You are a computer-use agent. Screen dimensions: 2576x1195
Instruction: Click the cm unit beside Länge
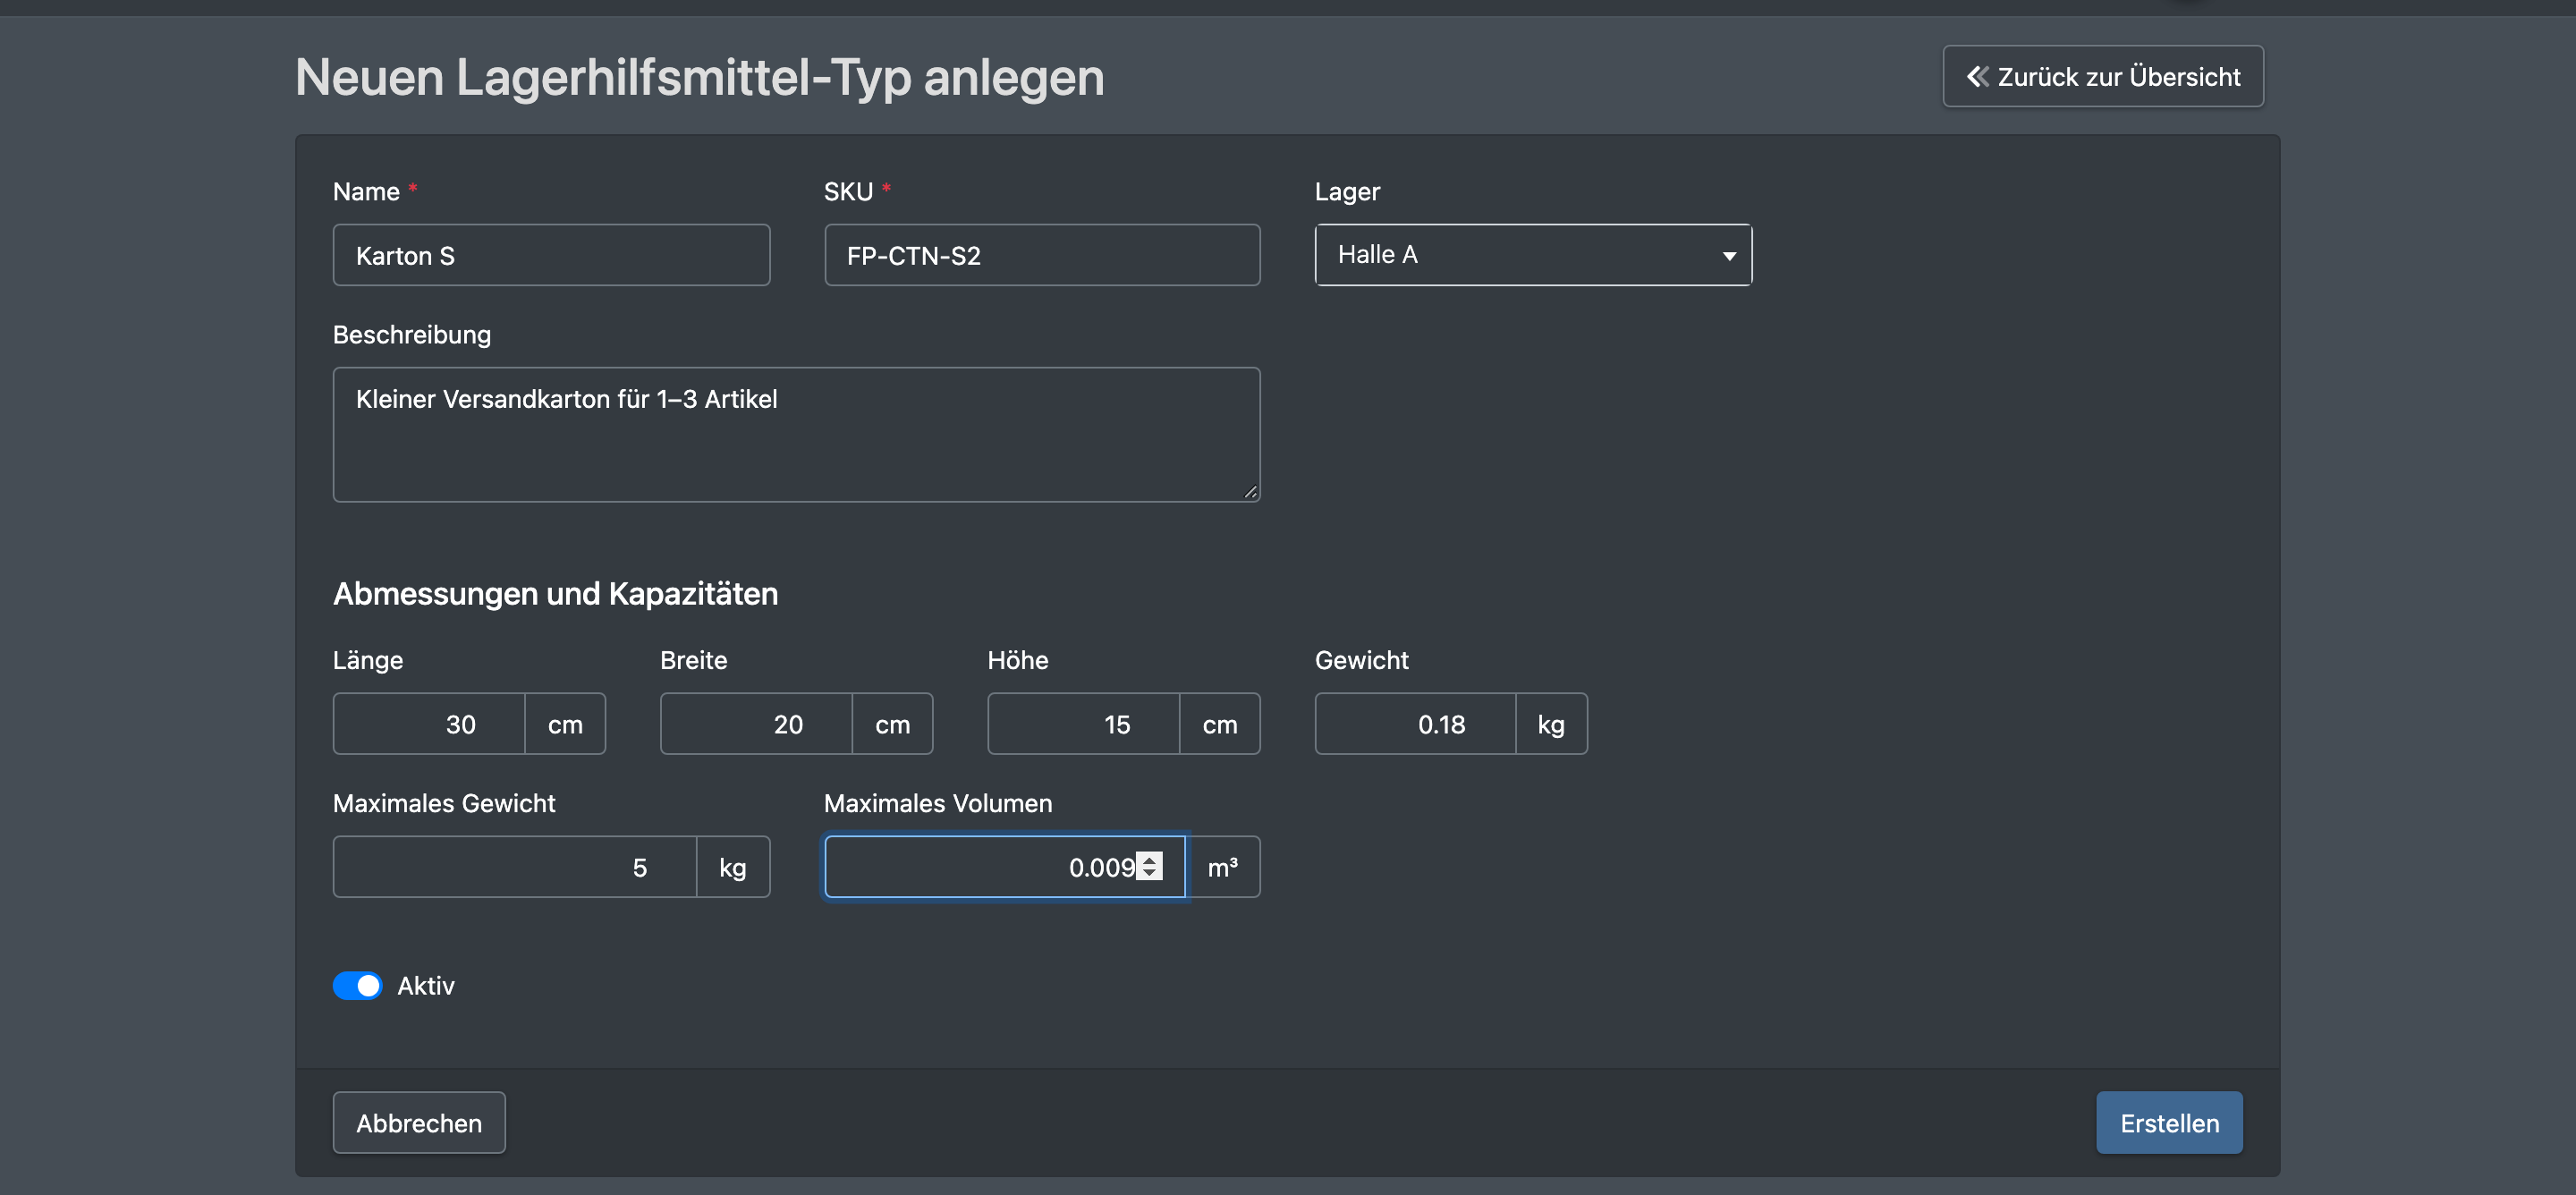[x=565, y=723]
